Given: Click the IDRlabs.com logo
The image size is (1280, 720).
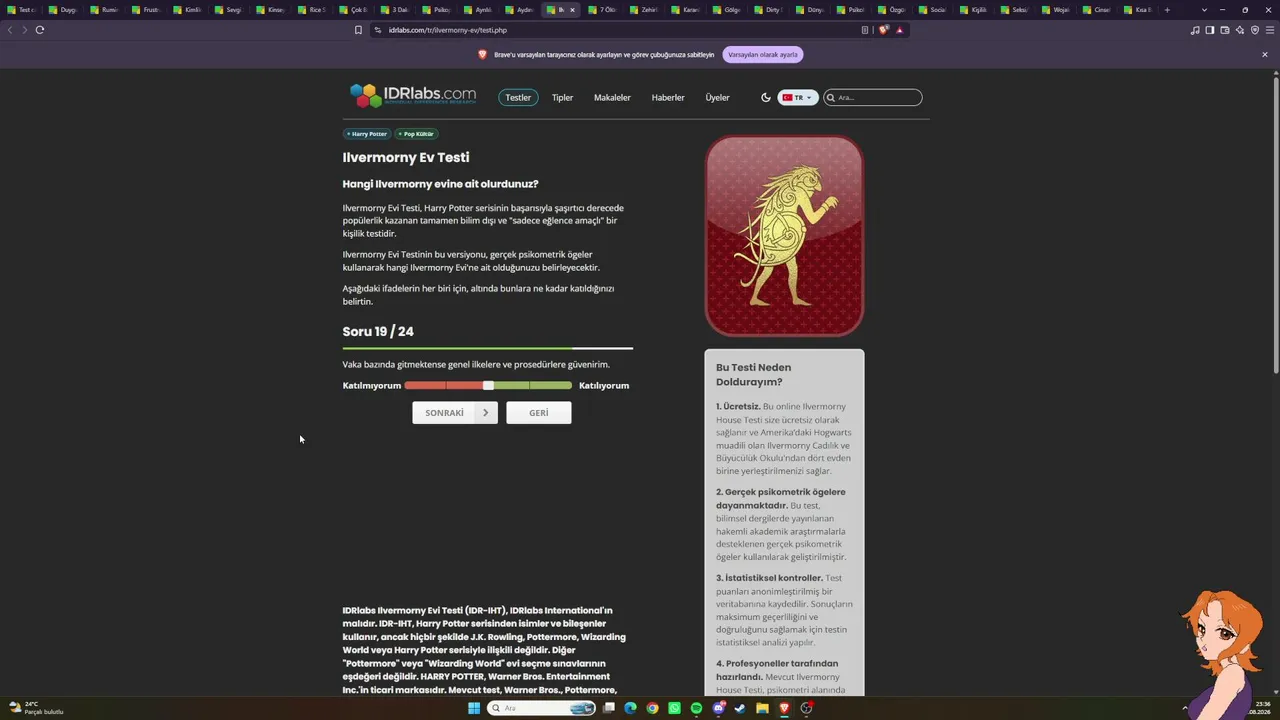Looking at the screenshot, I should (413, 96).
